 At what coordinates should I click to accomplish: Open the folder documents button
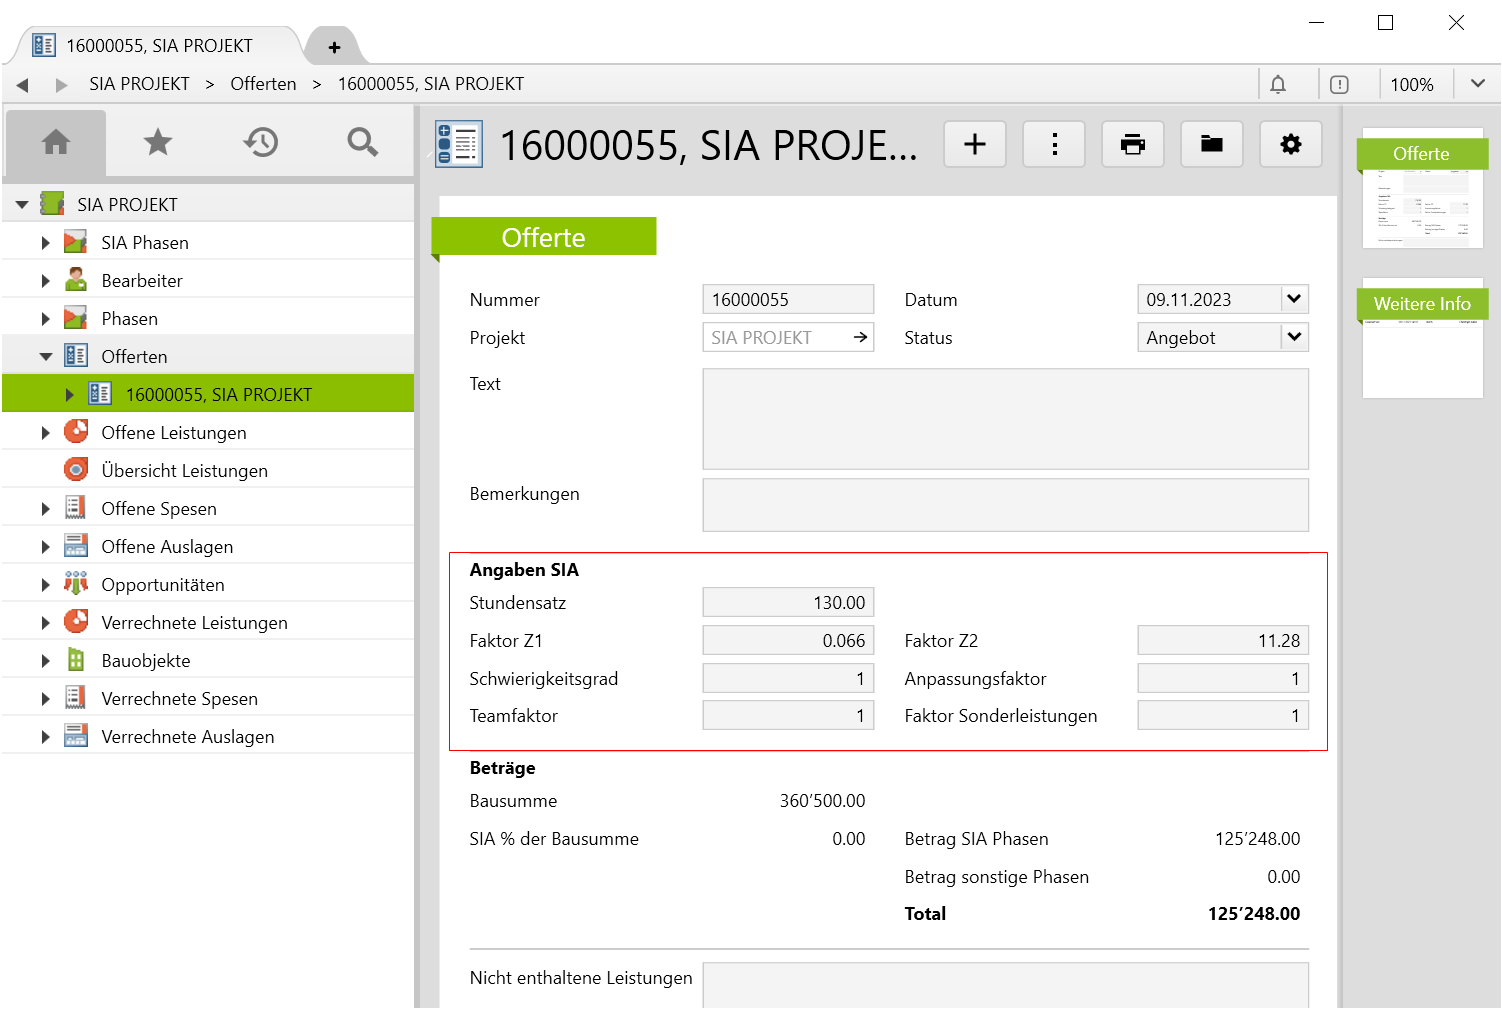(1212, 145)
